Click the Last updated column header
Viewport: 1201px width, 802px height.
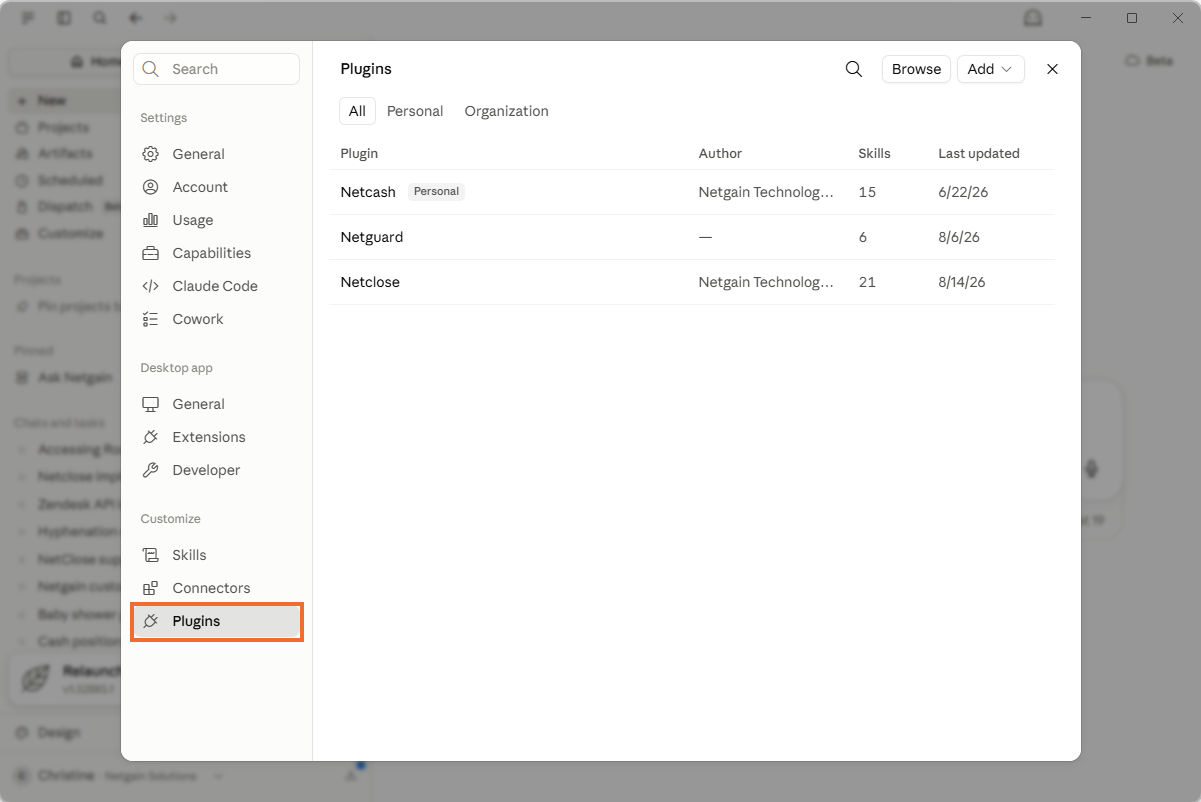tap(979, 153)
